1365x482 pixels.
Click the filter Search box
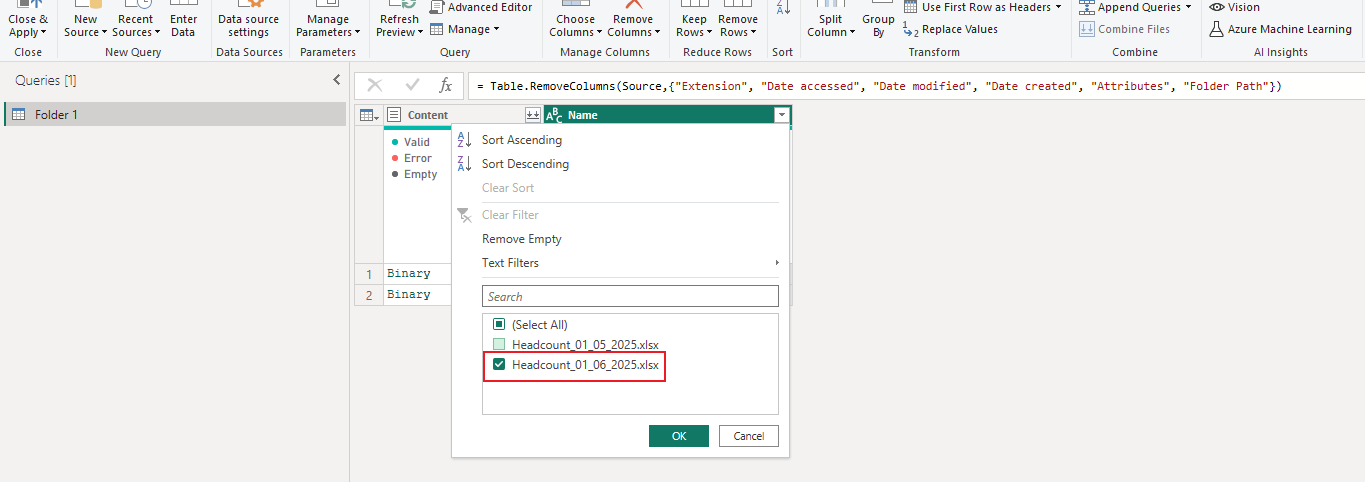pos(630,296)
